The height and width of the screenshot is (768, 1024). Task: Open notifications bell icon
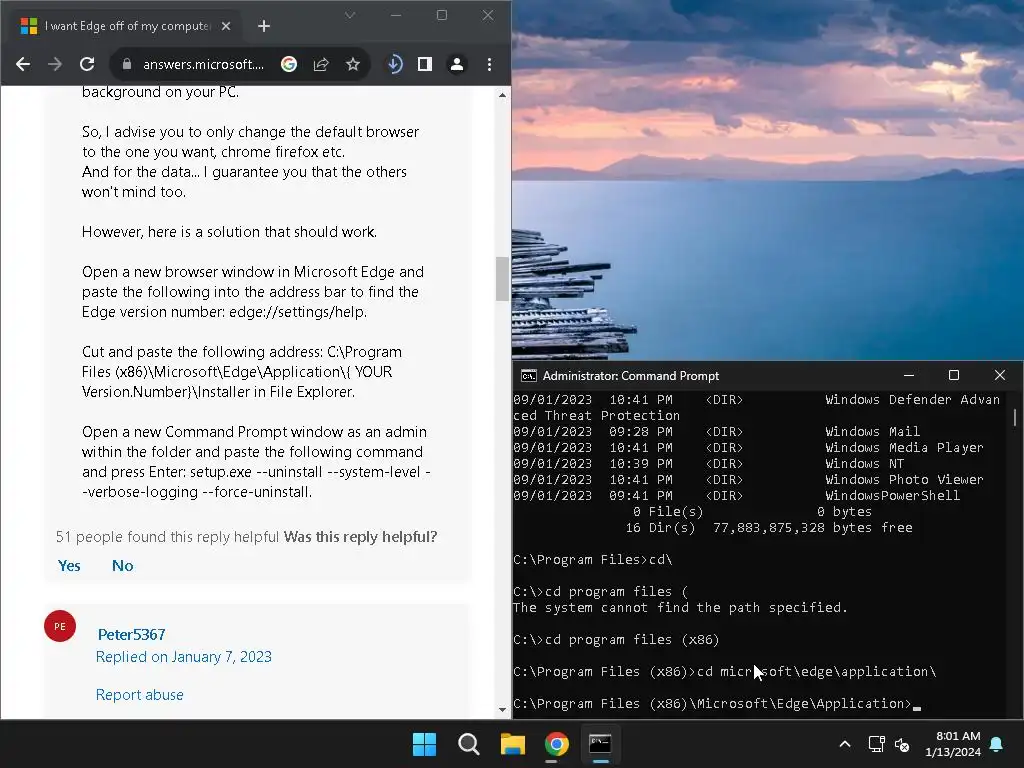997,744
